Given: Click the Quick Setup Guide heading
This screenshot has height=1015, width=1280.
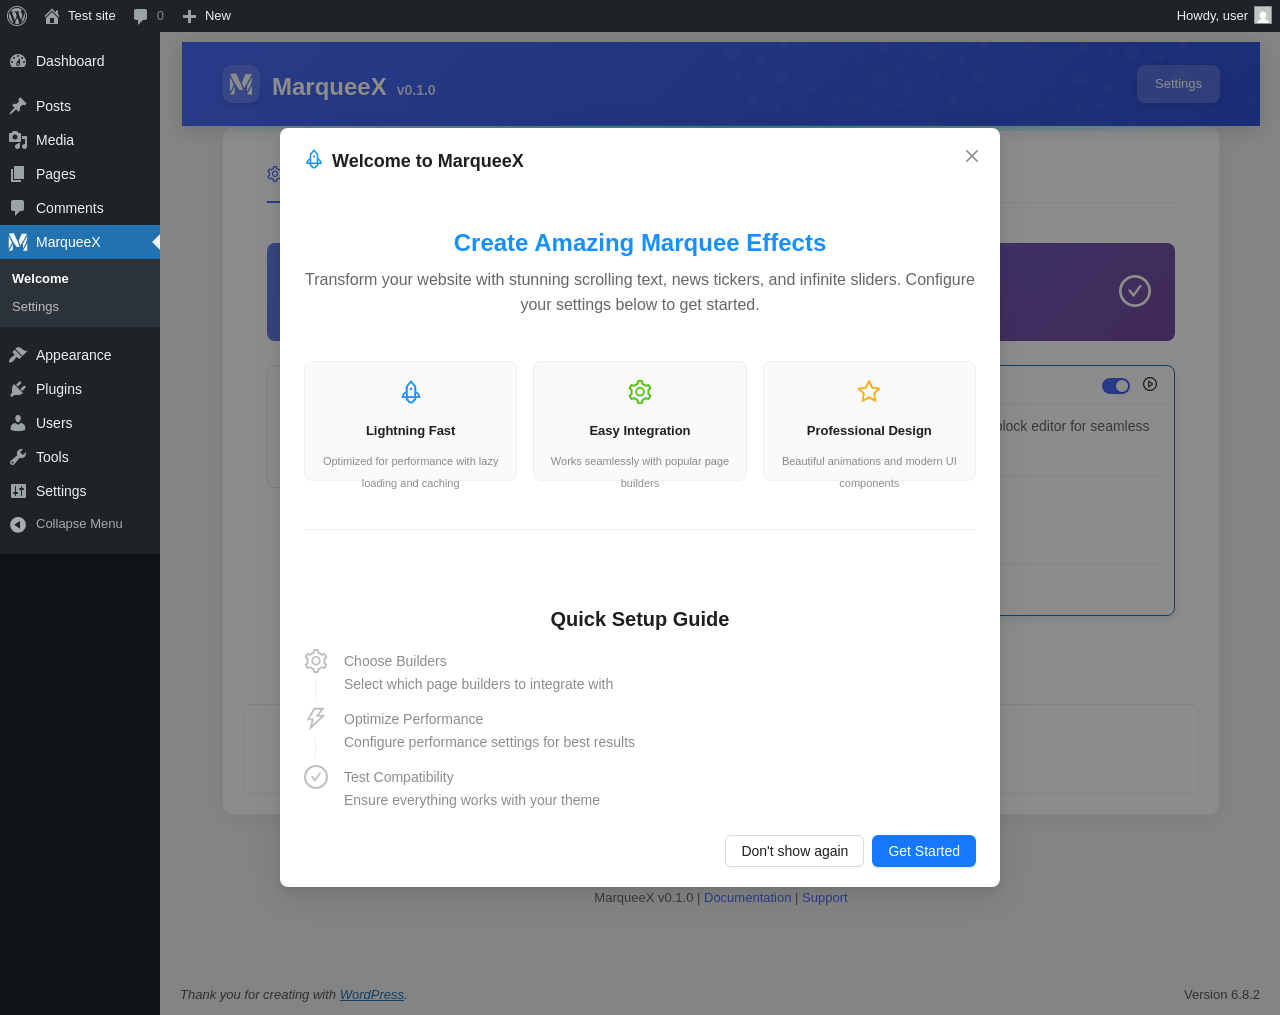Looking at the screenshot, I should click(640, 619).
